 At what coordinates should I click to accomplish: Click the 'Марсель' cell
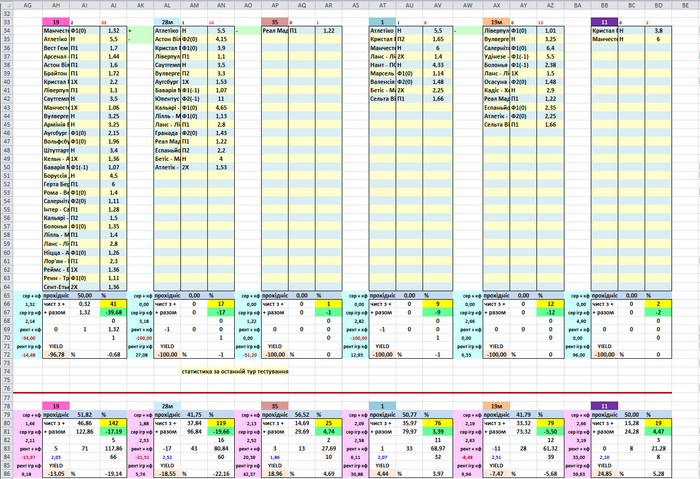[382, 73]
